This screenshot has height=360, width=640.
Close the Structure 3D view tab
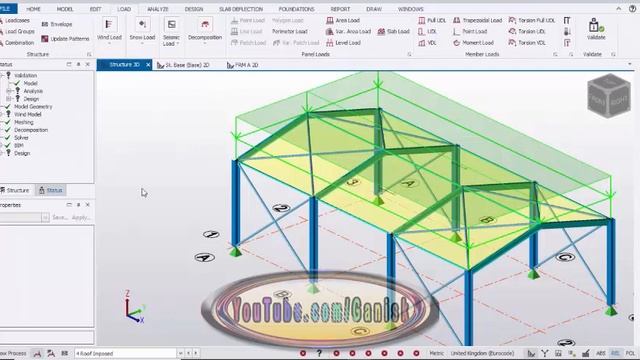[148, 65]
